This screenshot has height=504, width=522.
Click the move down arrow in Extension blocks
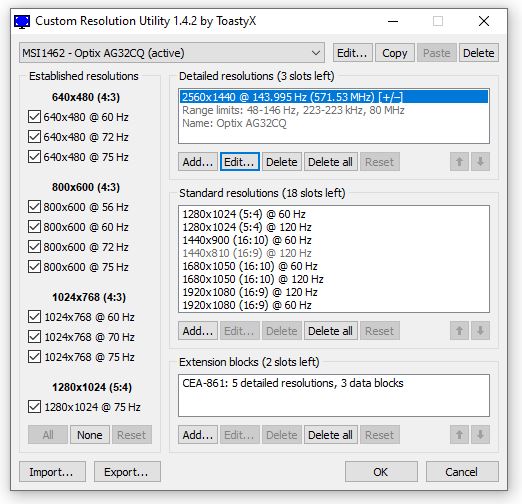(x=480, y=435)
